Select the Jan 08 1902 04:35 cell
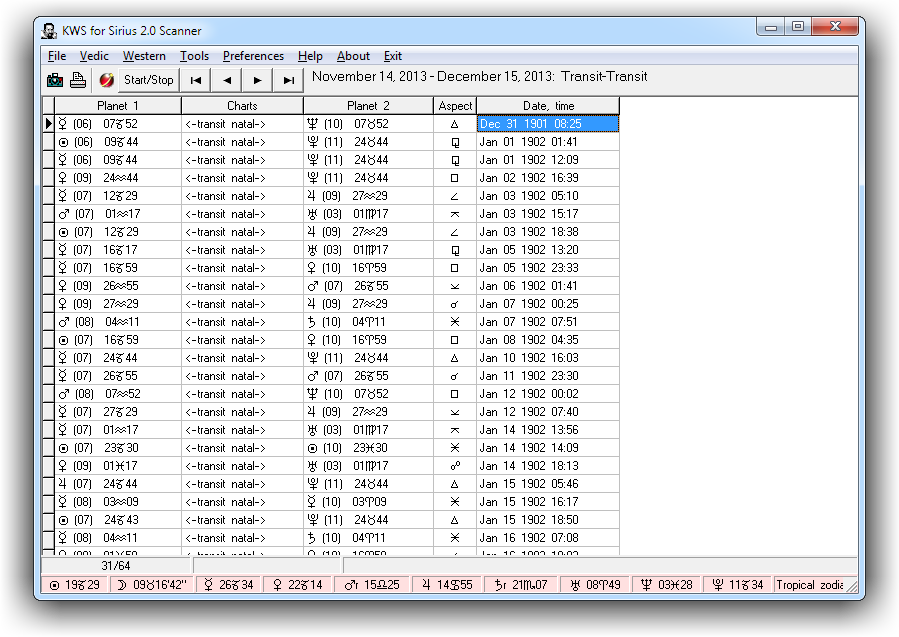 coord(548,340)
